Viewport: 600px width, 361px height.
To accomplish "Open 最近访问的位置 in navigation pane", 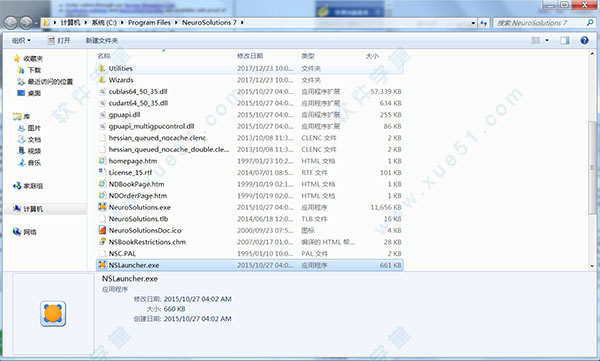I will pos(45,82).
